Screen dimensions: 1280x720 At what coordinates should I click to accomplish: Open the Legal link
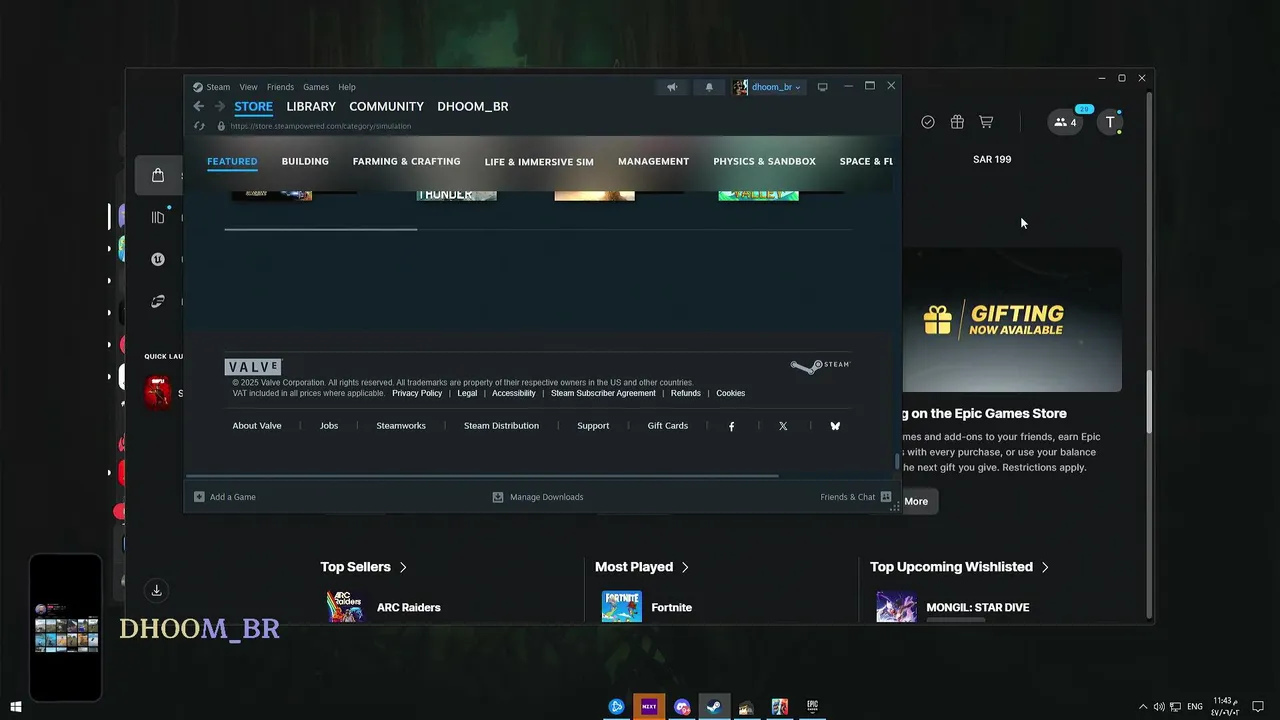467,393
